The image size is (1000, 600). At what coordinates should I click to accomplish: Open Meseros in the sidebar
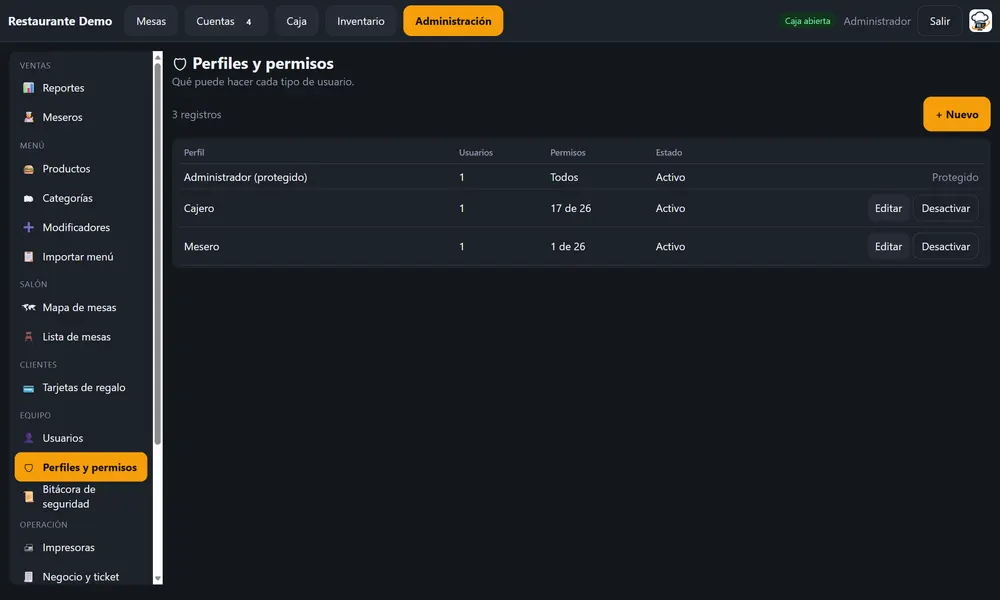[81, 117]
